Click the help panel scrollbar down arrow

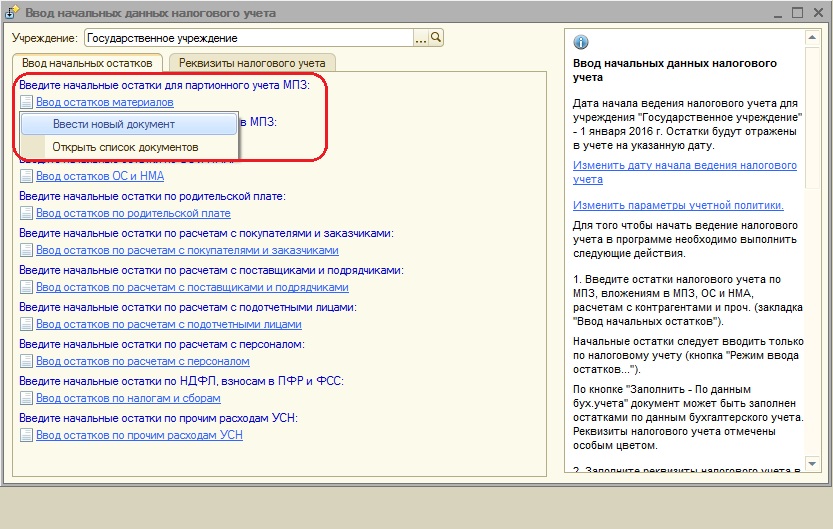click(x=810, y=465)
